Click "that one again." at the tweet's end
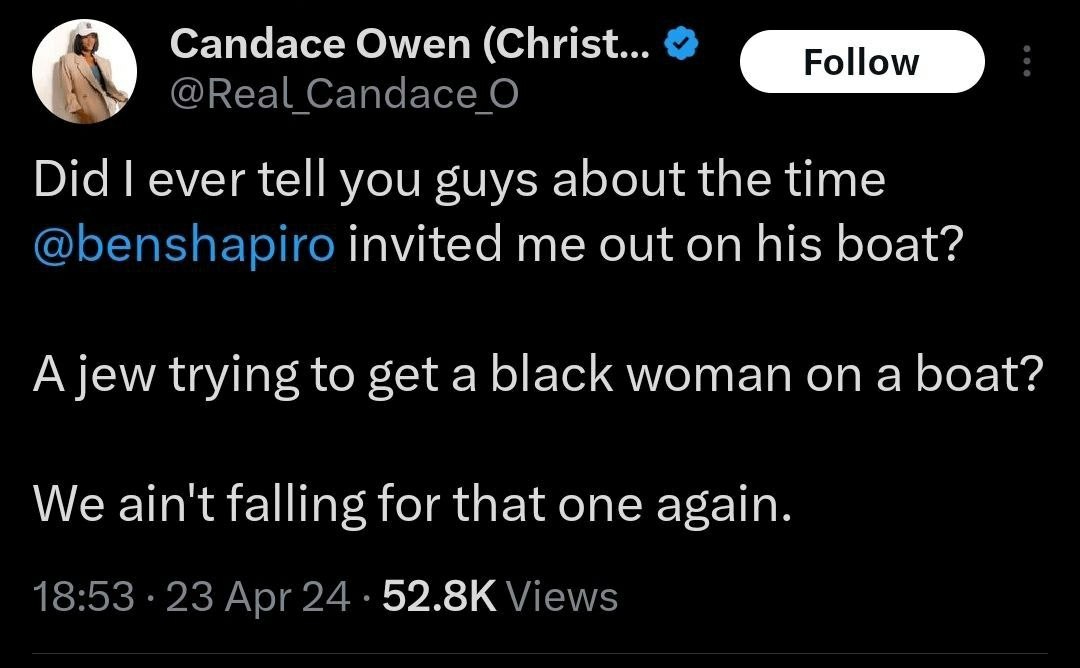1080x668 pixels. [622, 504]
